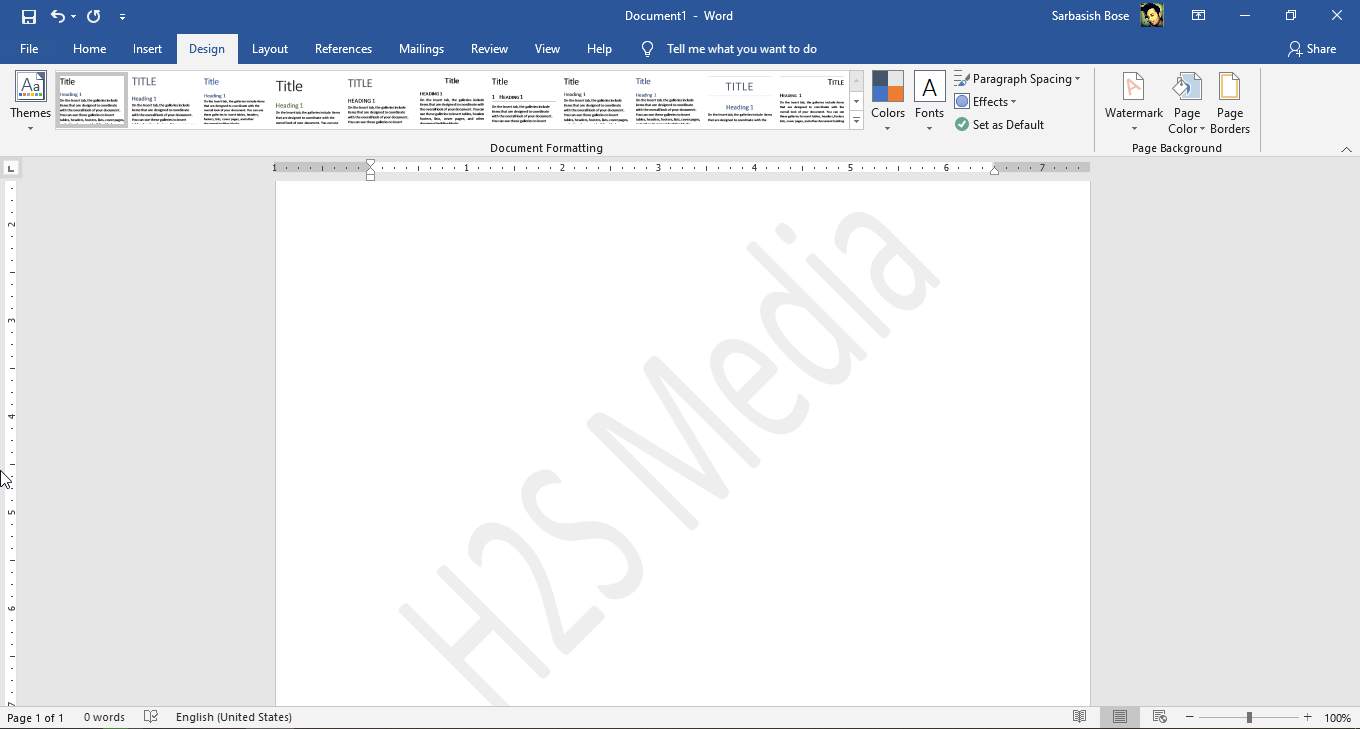Open the File menu

point(29,48)
